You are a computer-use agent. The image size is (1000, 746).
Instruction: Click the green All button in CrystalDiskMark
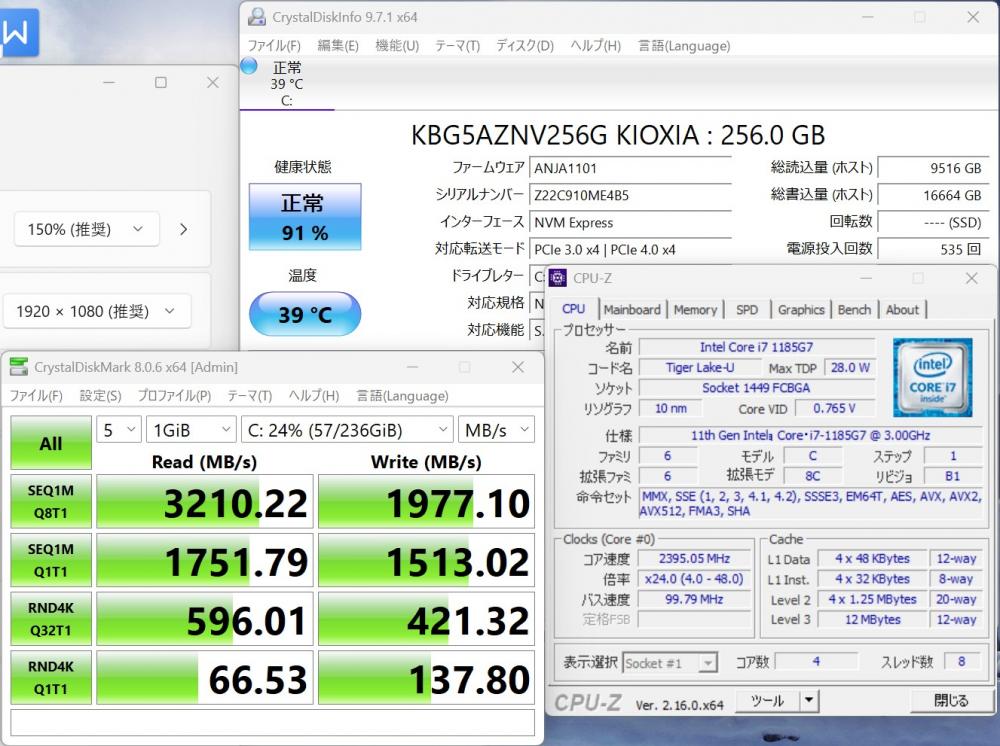click(x=51, y=443)
